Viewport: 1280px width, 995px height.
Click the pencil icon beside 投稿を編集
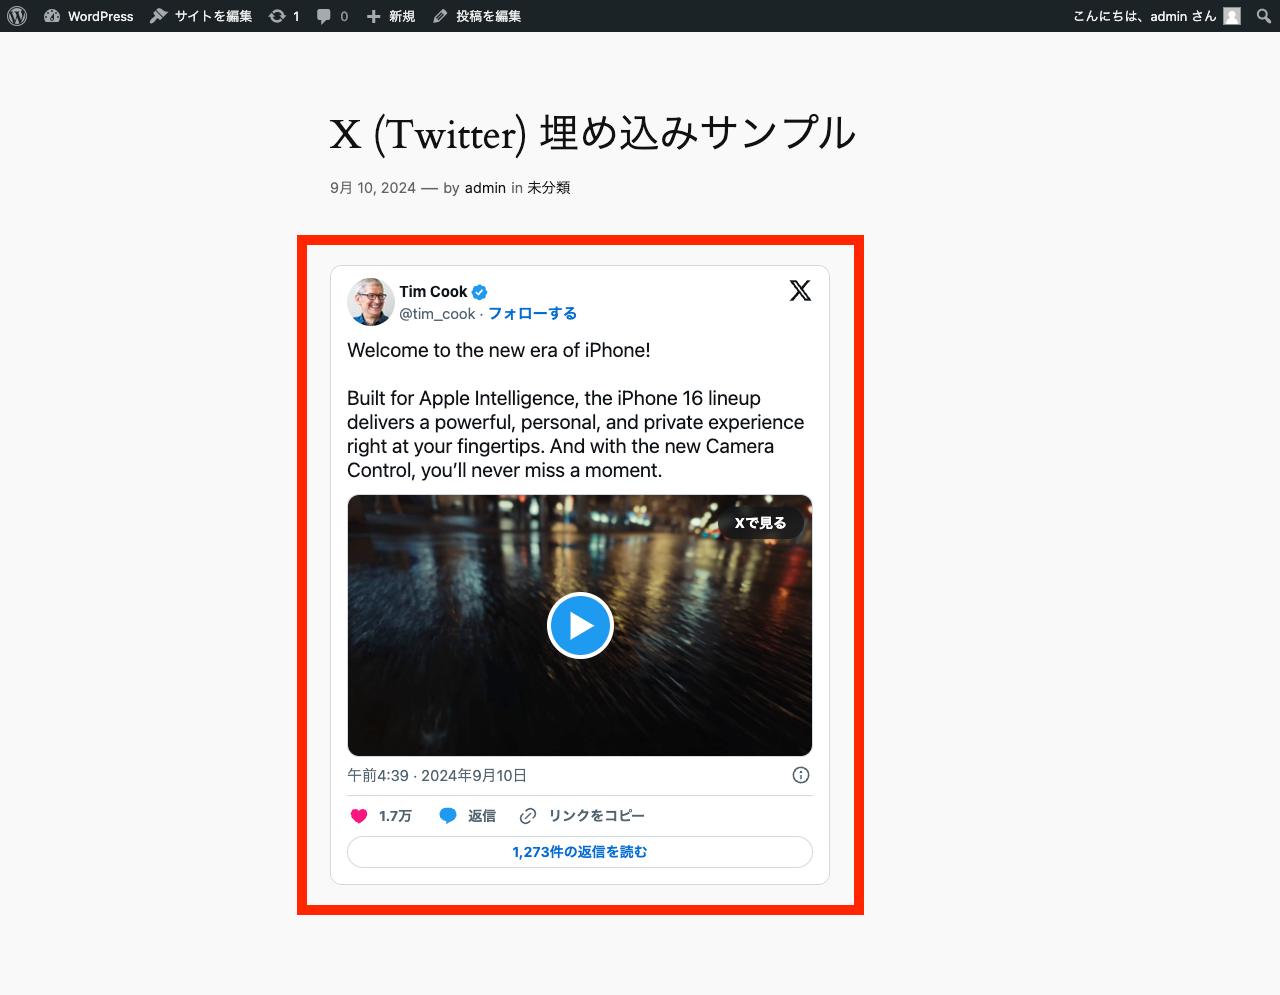(440, 16)
